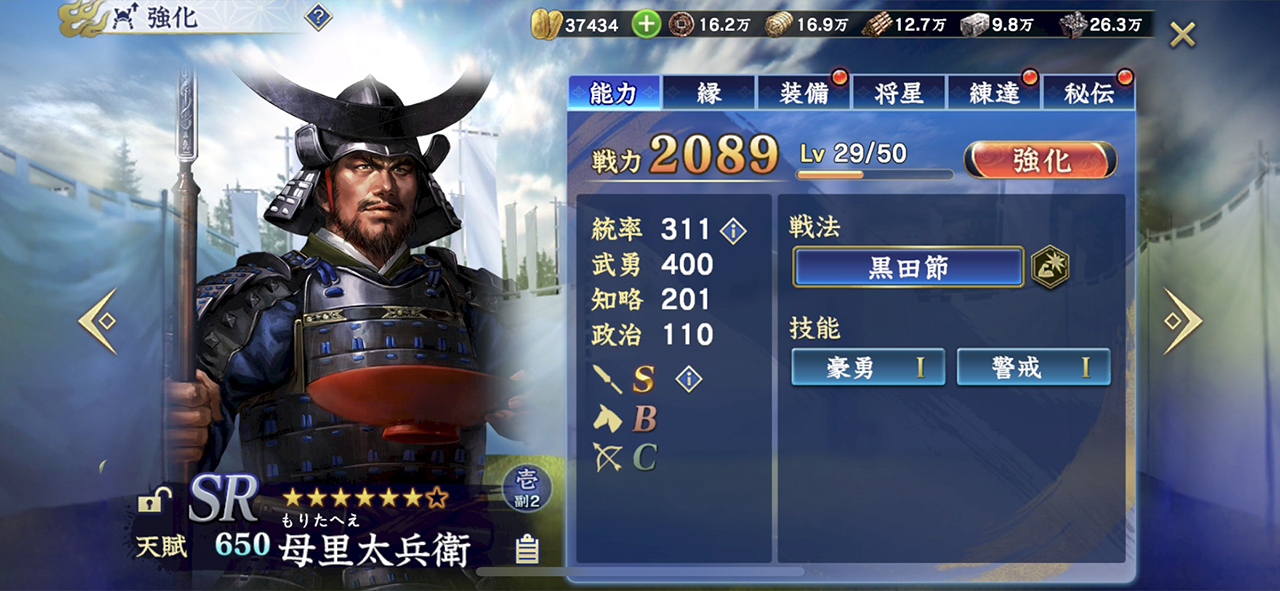
Task: Tap the green plus icon to add gold
Action: (646, 24)
